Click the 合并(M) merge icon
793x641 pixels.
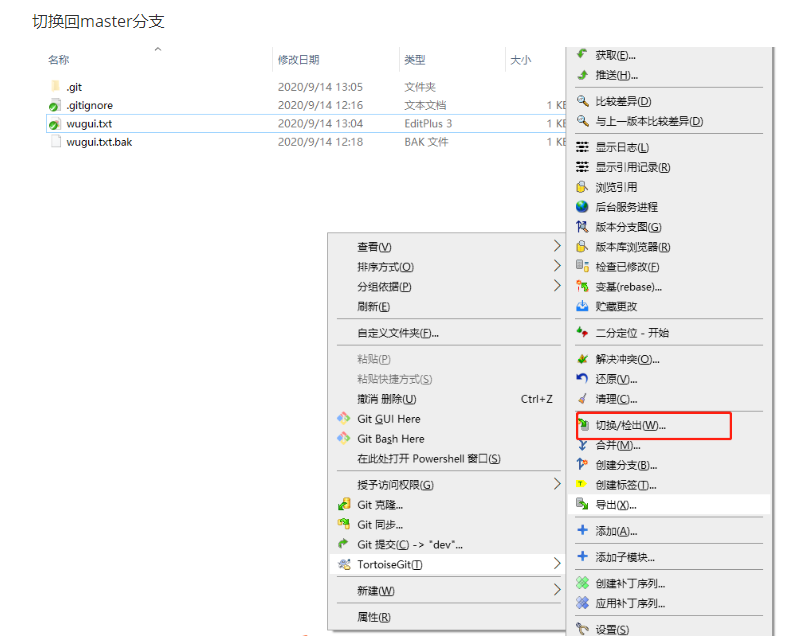582,445
